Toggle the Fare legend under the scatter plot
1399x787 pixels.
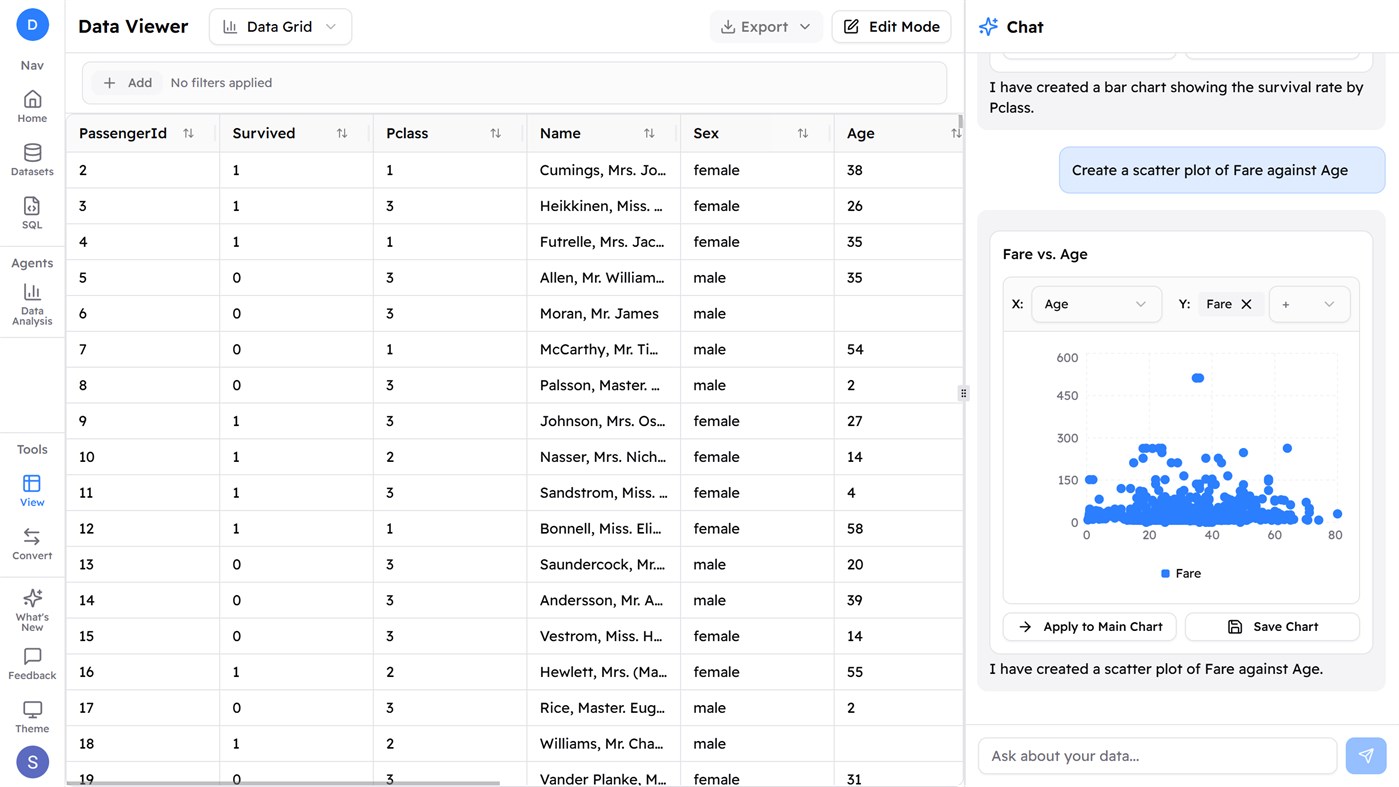[x=1180, y=573]
